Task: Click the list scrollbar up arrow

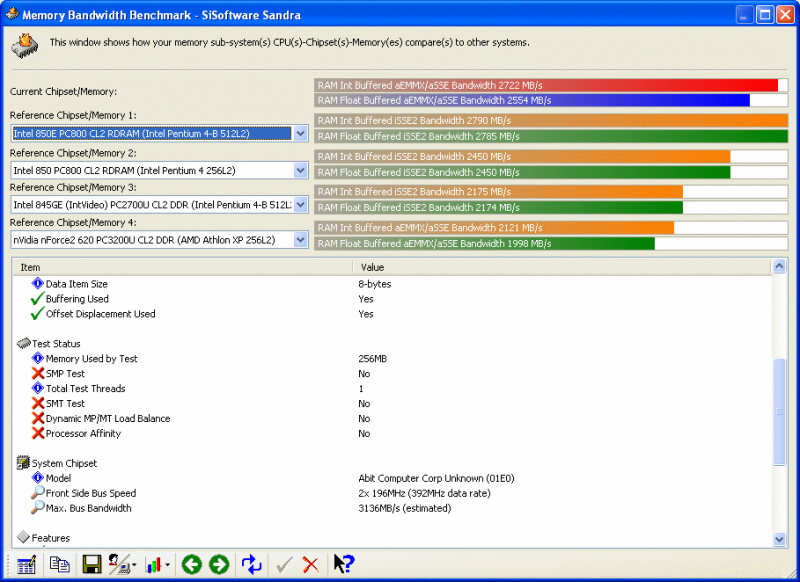Action: (779, 266)
